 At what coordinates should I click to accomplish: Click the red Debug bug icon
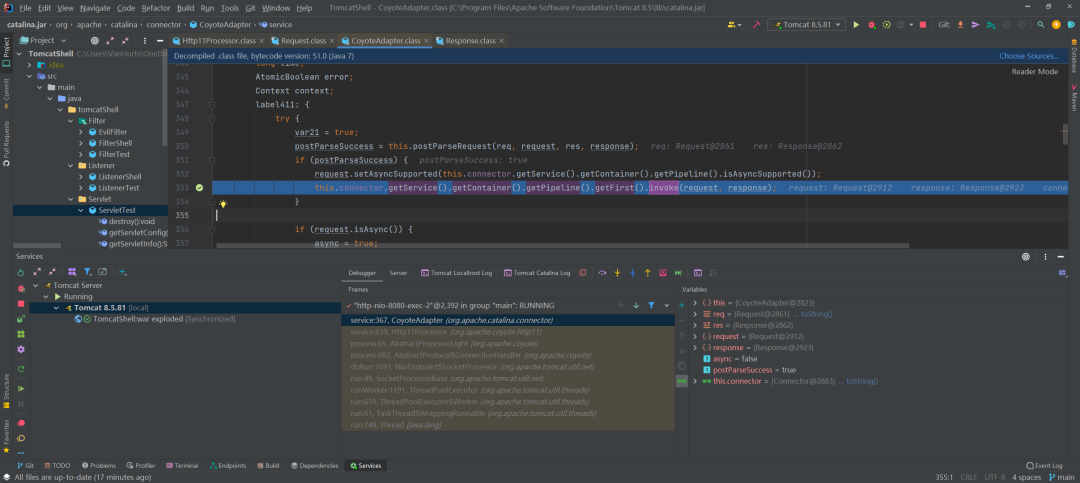tap(871, 25)
